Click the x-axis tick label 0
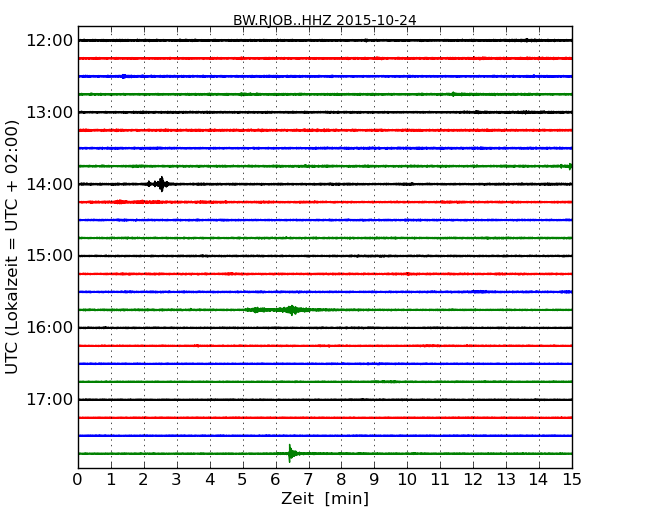The height and width of the screenshot is (520, 650). [78, 480]
